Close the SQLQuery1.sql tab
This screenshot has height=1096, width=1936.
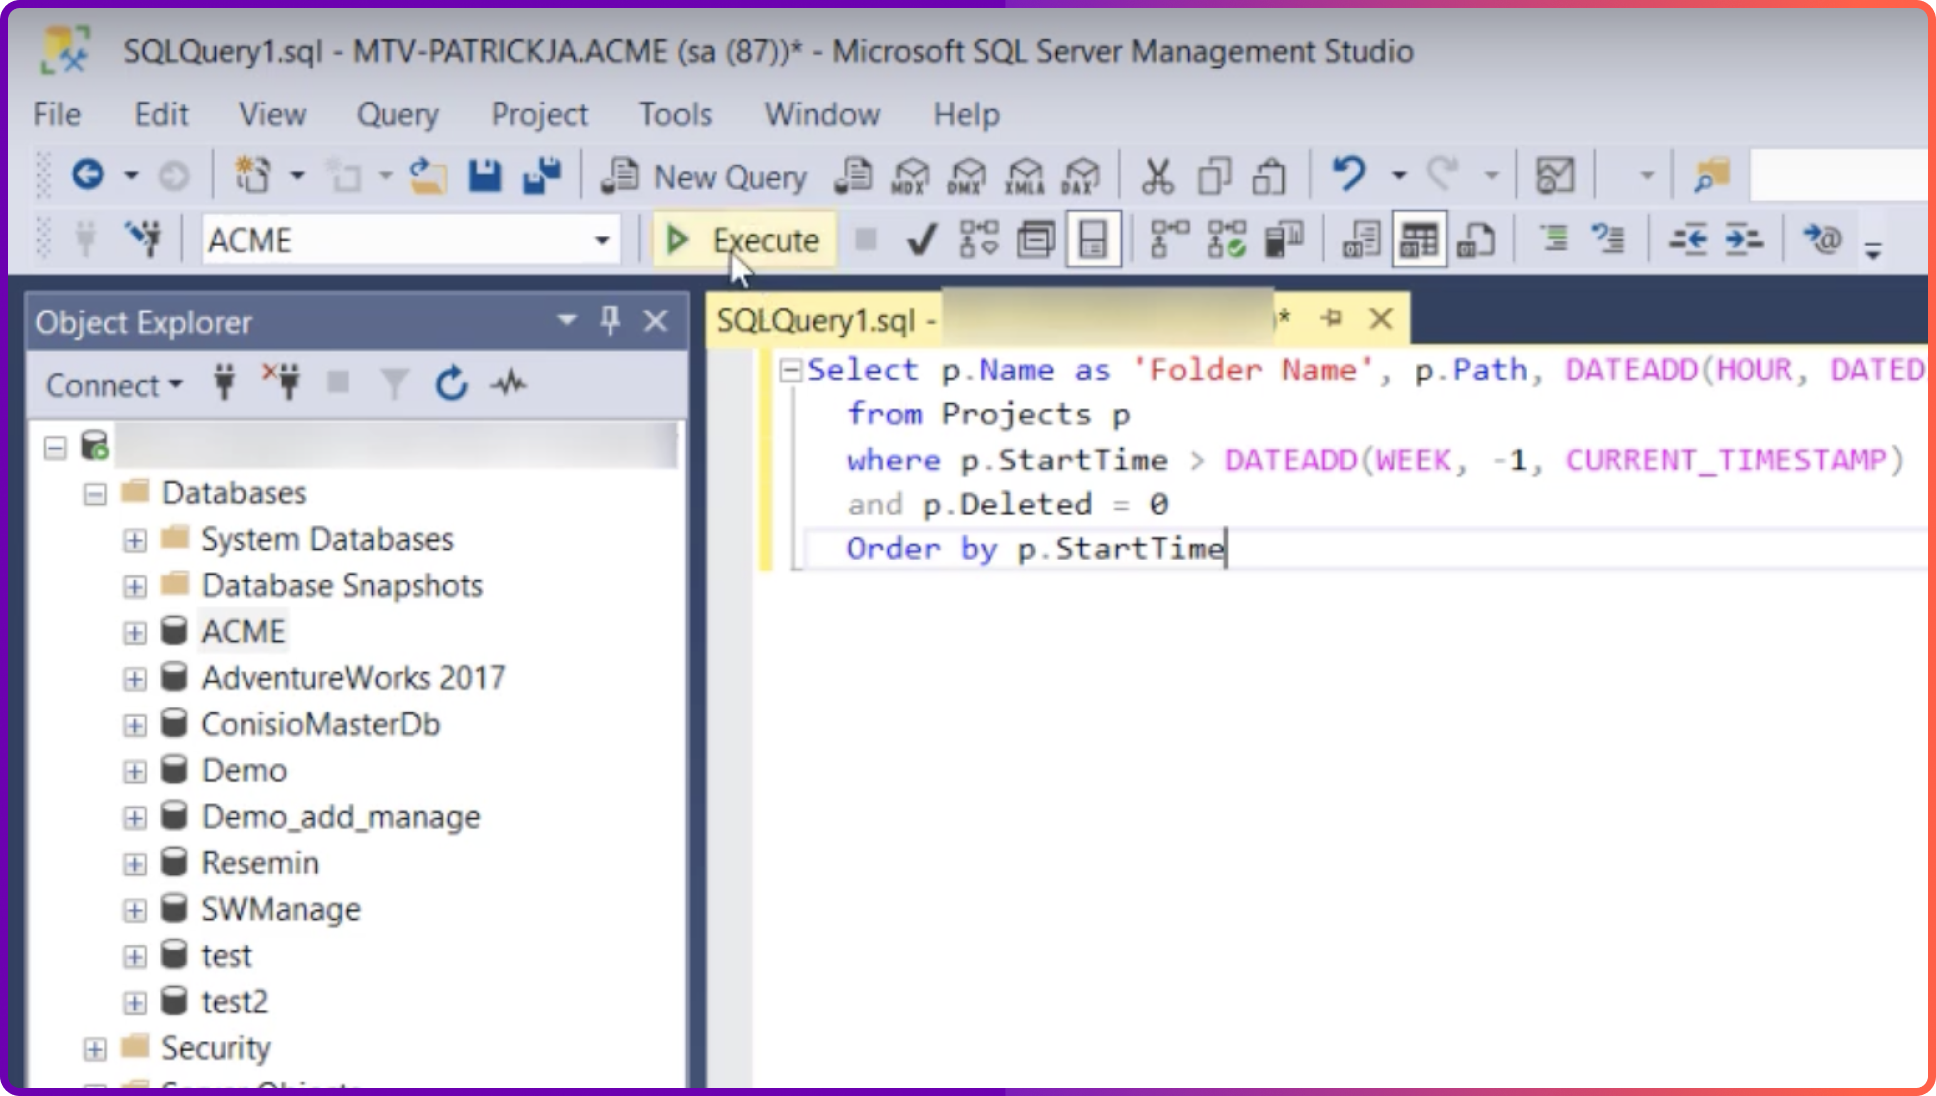pos(1381,319)
